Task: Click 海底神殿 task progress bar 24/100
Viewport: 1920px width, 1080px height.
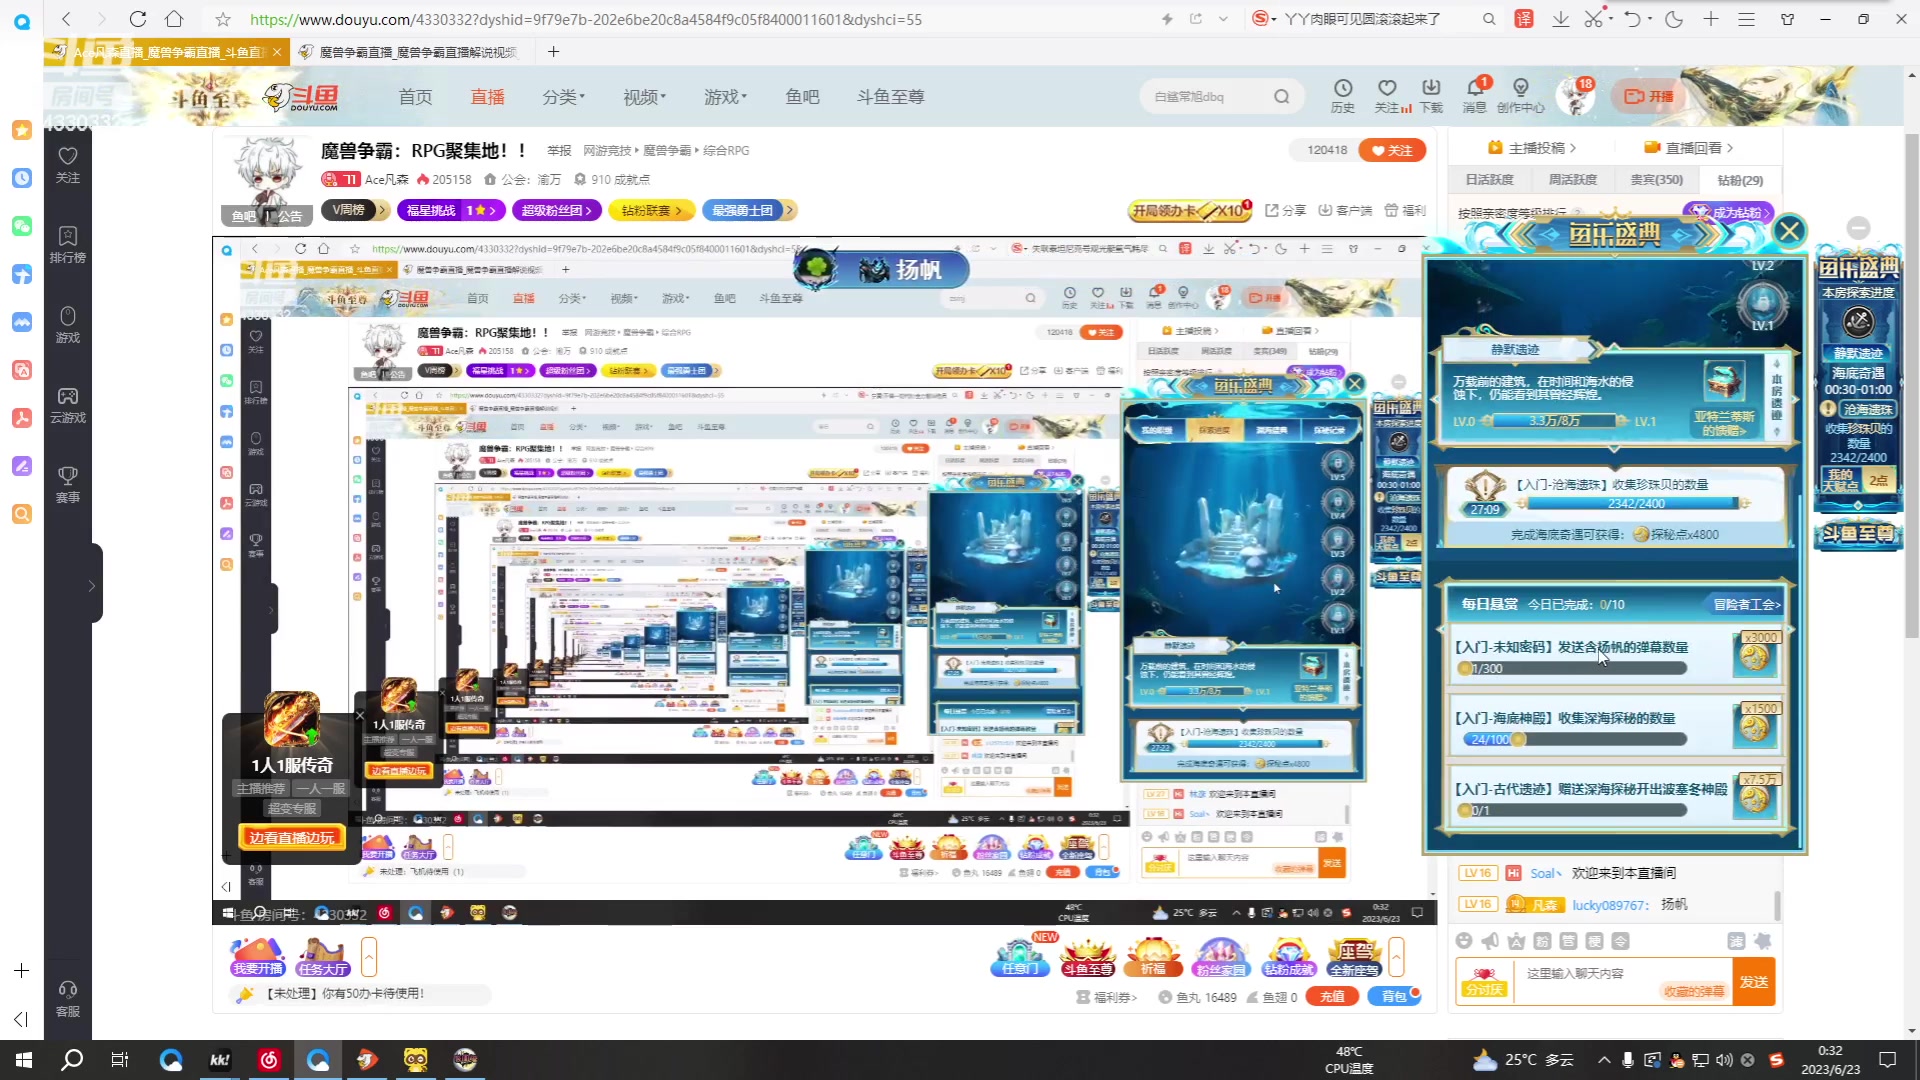Action: (1573, 739)
